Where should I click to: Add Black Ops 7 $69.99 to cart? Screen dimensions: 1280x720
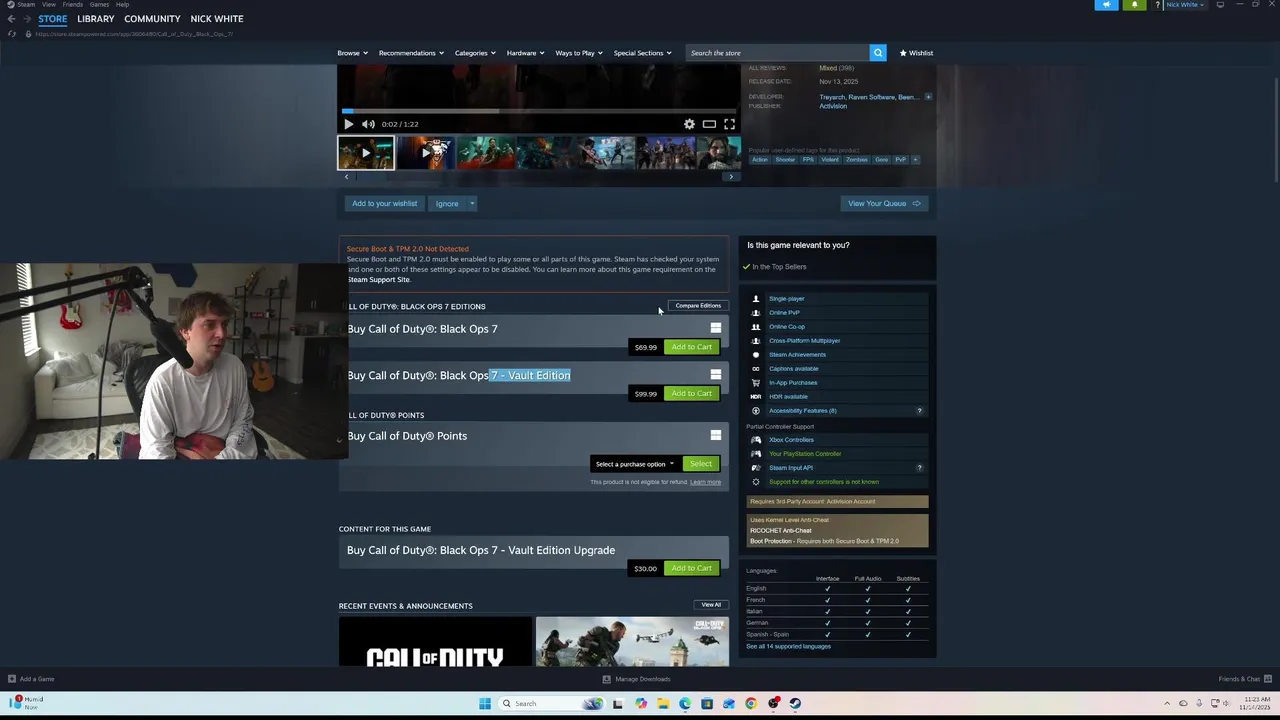pyautogui.click(x=692, y=347)
